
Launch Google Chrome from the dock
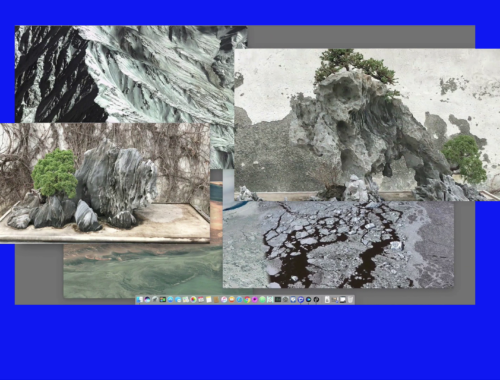(x=247, y=300)
